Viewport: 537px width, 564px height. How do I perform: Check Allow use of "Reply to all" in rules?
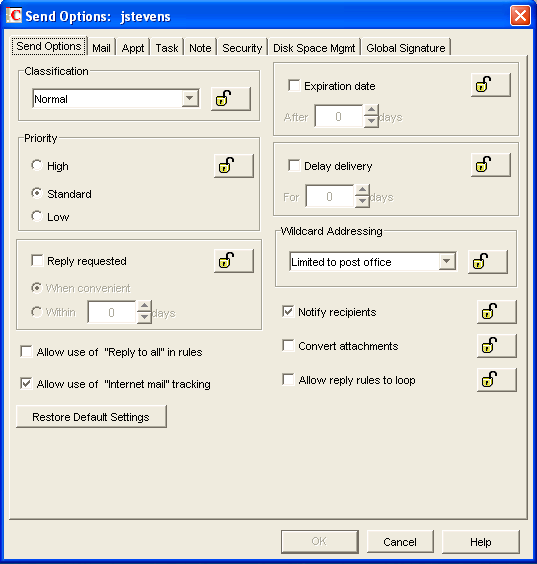(26, 351)
